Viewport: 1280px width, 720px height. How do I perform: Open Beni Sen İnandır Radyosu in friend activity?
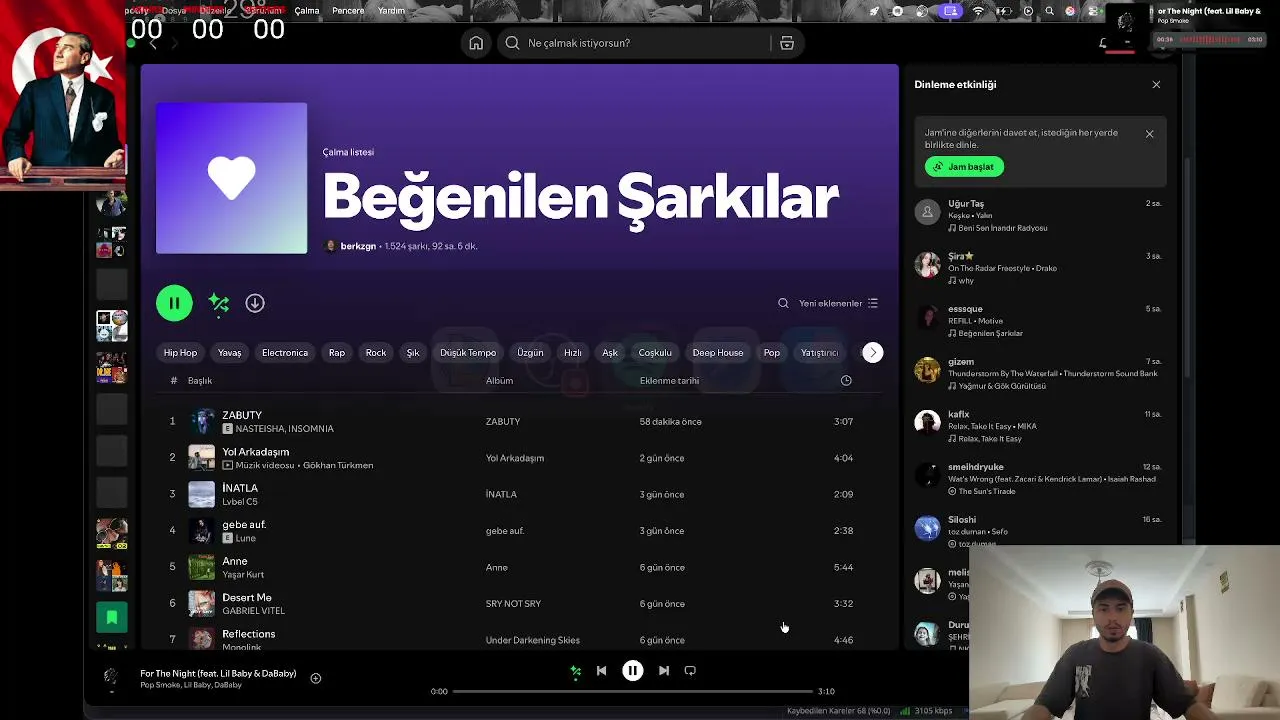(1003, 228)
